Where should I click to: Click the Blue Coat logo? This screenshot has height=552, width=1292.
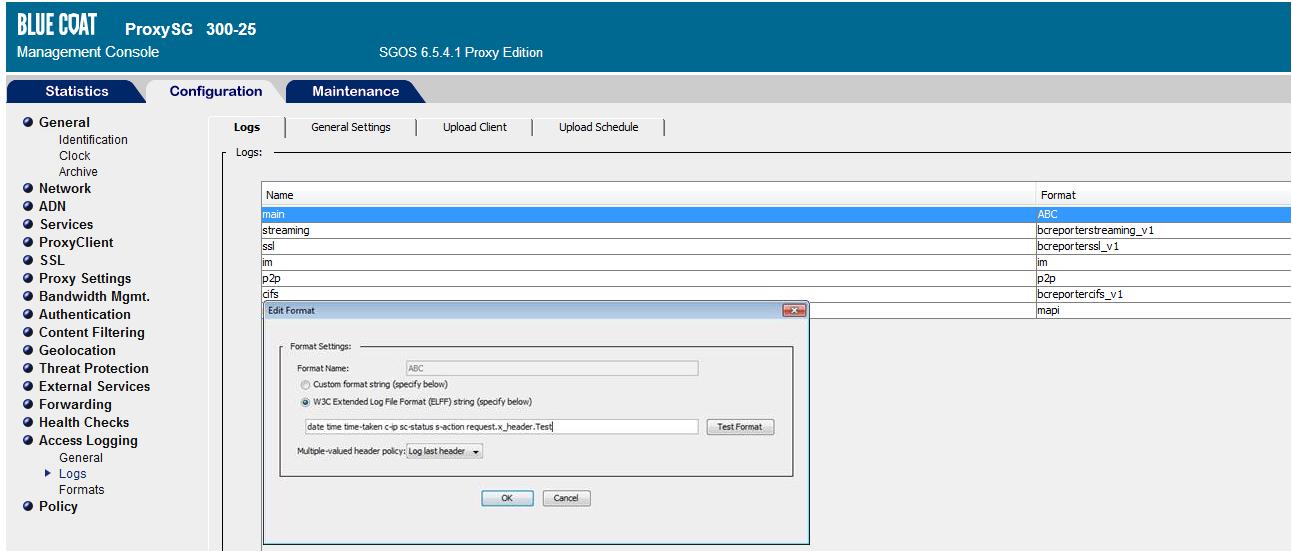56,27
